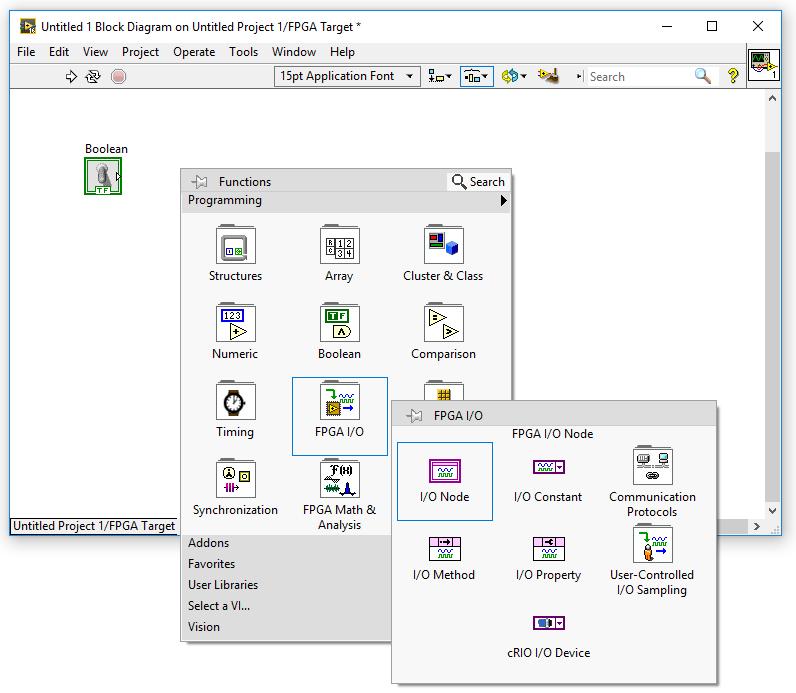Click vertical scrollbar down arrow

(773, 511)
